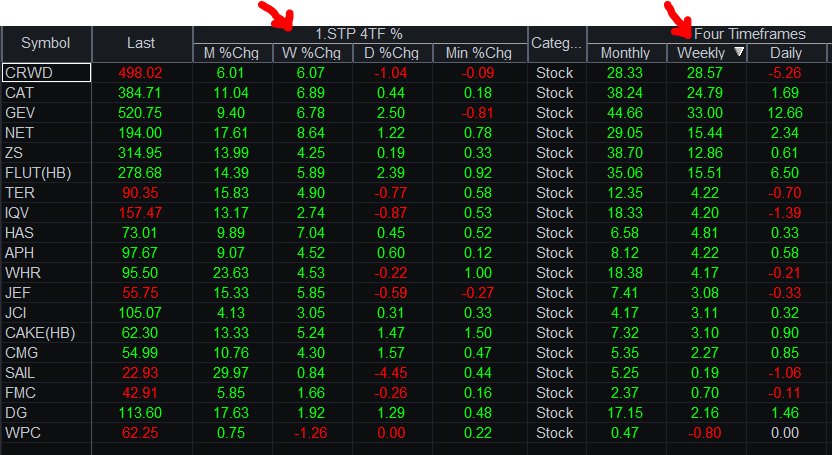Viewport: 832px width, 455px height.
Task: Click the W %Chg column header
Action: [311, 53]
